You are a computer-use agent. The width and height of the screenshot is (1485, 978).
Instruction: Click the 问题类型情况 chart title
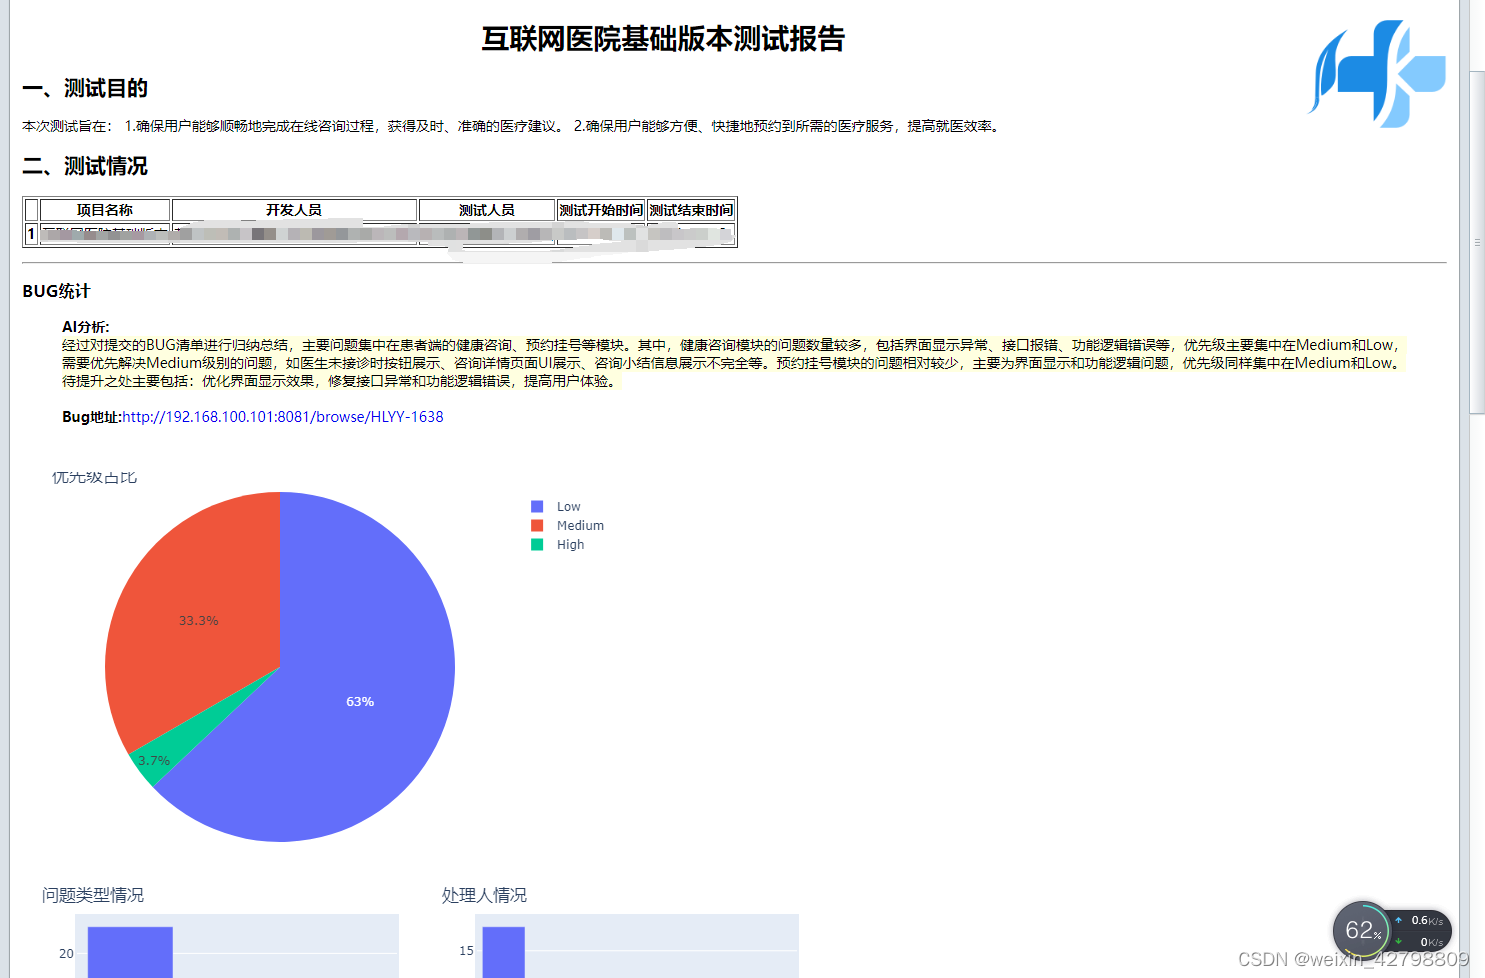[x=93, y=895]
